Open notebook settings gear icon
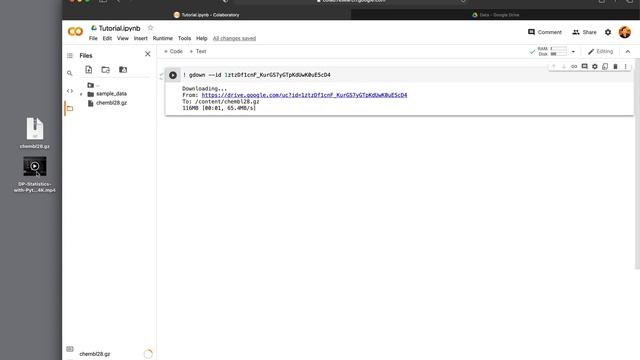This screenshot has width=640, height=360. coord(608,32)
